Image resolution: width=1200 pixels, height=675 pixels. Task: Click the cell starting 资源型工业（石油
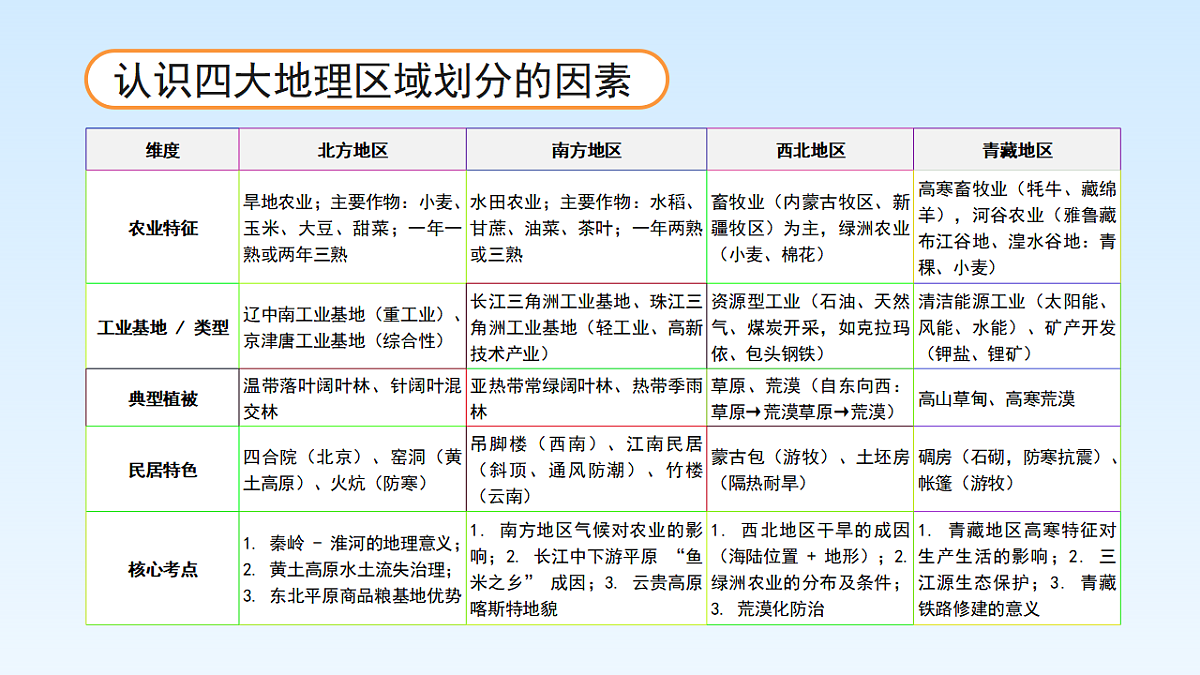[810, 326]
